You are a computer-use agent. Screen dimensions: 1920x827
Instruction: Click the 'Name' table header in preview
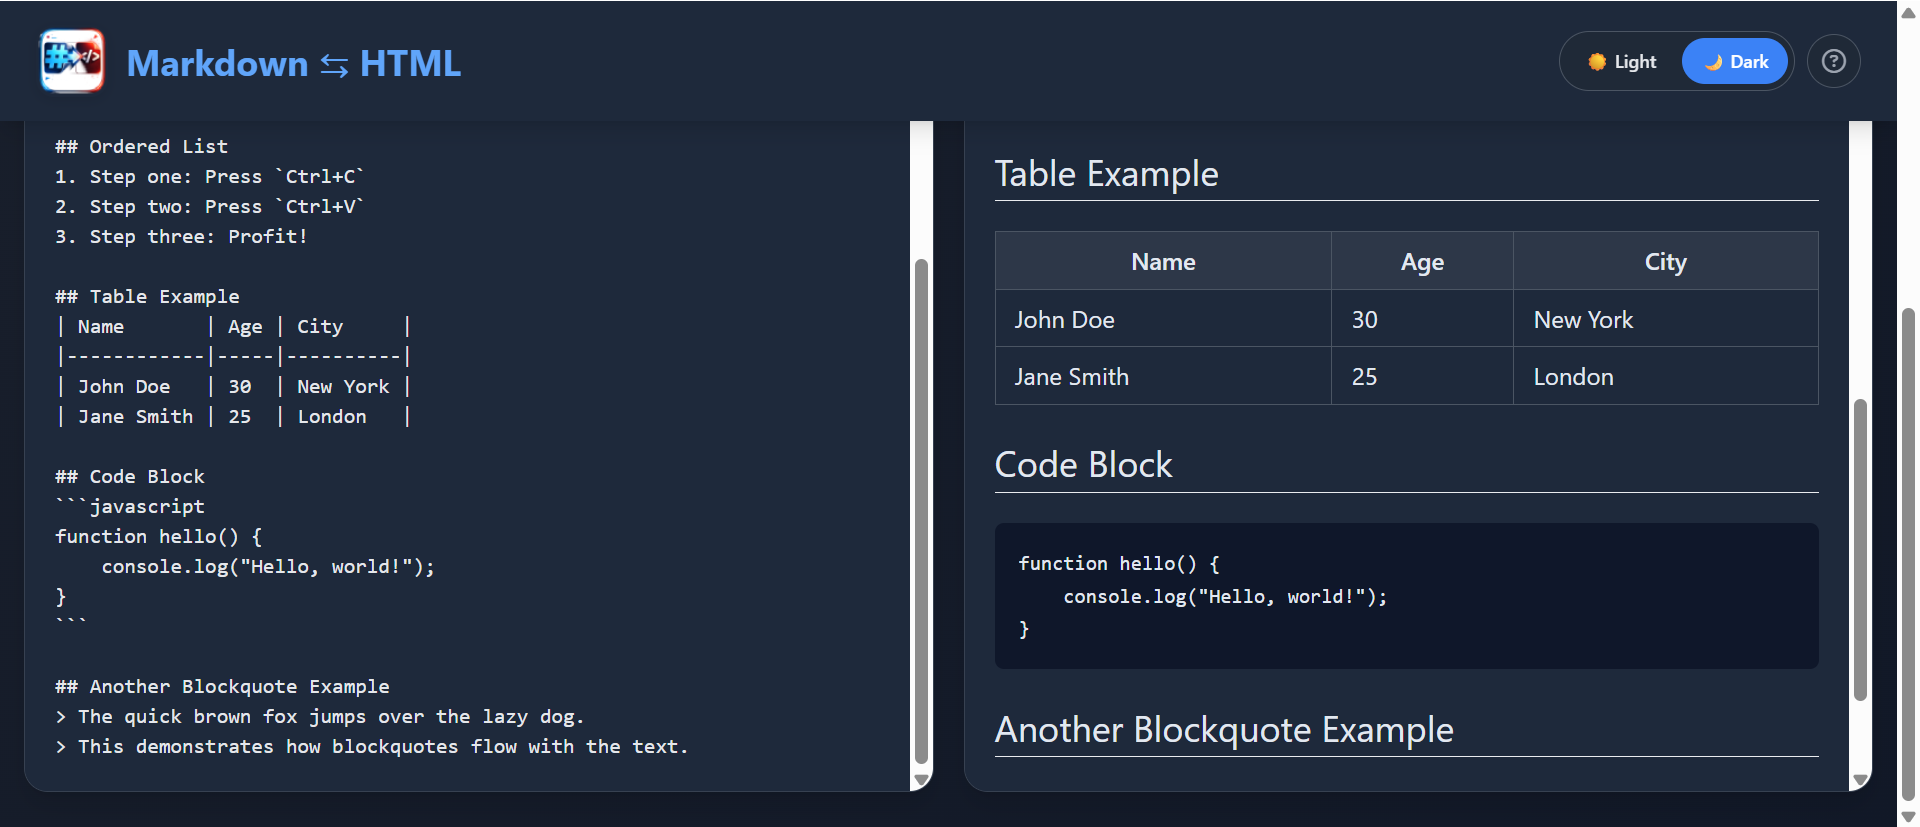point(1163,262)
